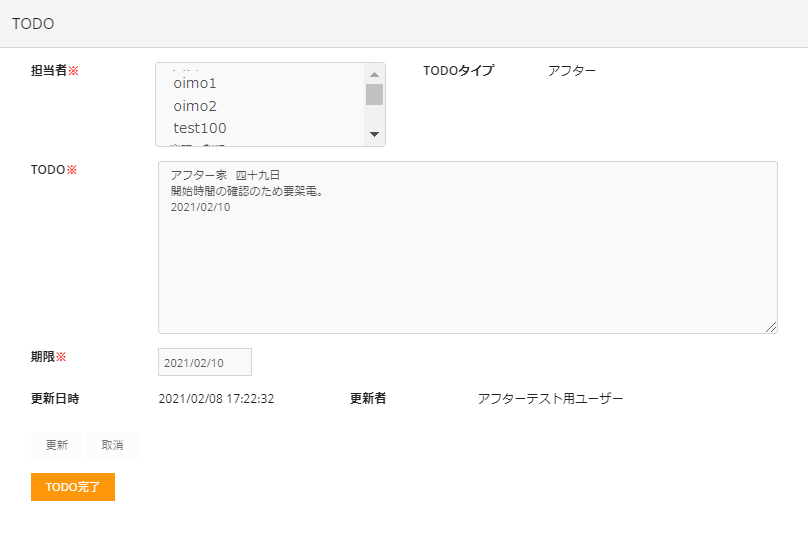
Task: Click the scroll-down arrow in the 担当者 list
Action: [x=375, y=134]
